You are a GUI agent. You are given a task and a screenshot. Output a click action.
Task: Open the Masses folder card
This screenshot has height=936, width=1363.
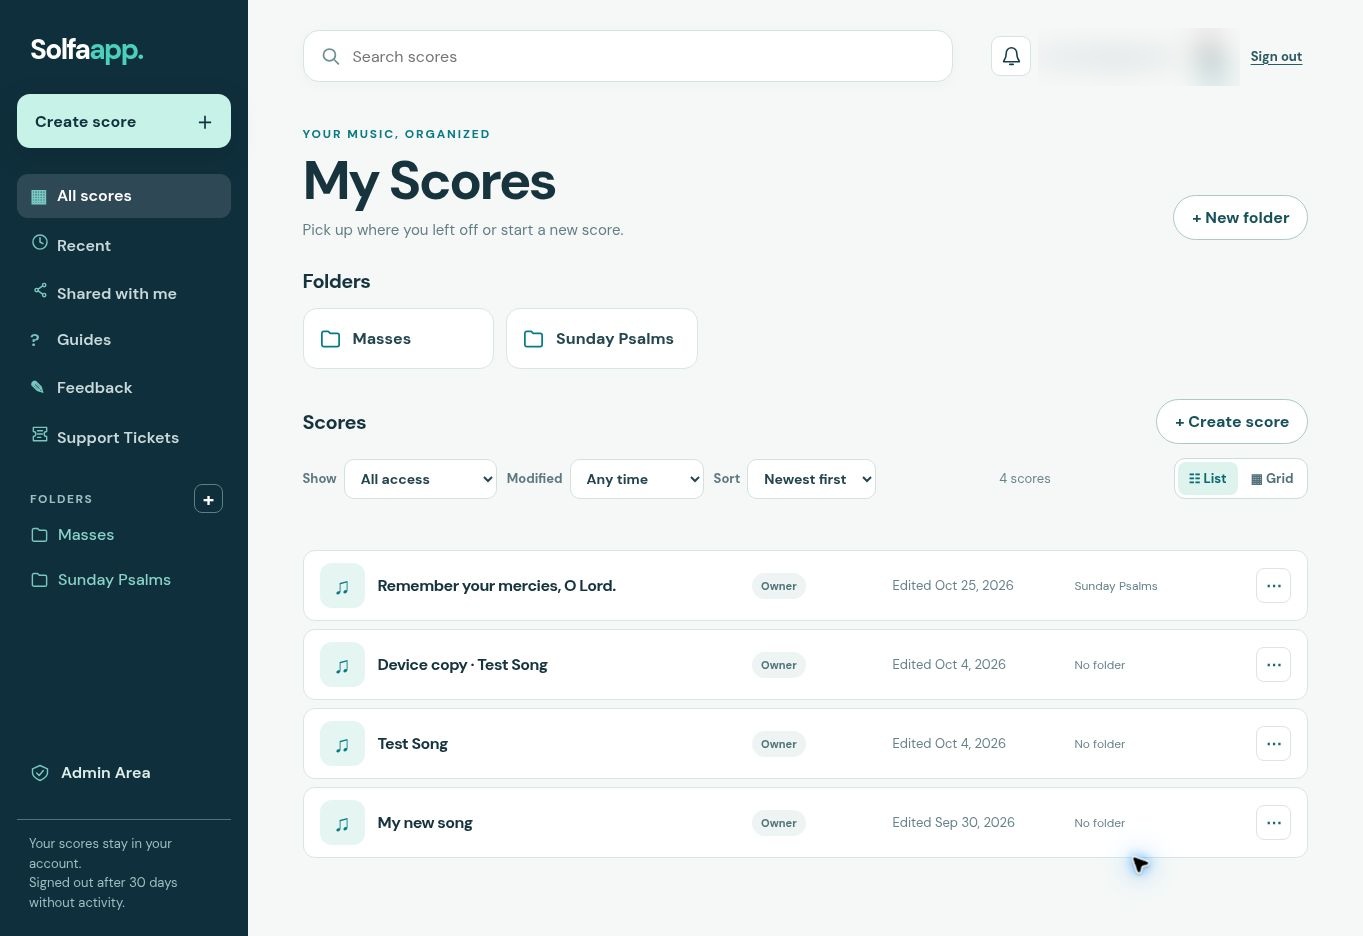click(x=398, y=338)
